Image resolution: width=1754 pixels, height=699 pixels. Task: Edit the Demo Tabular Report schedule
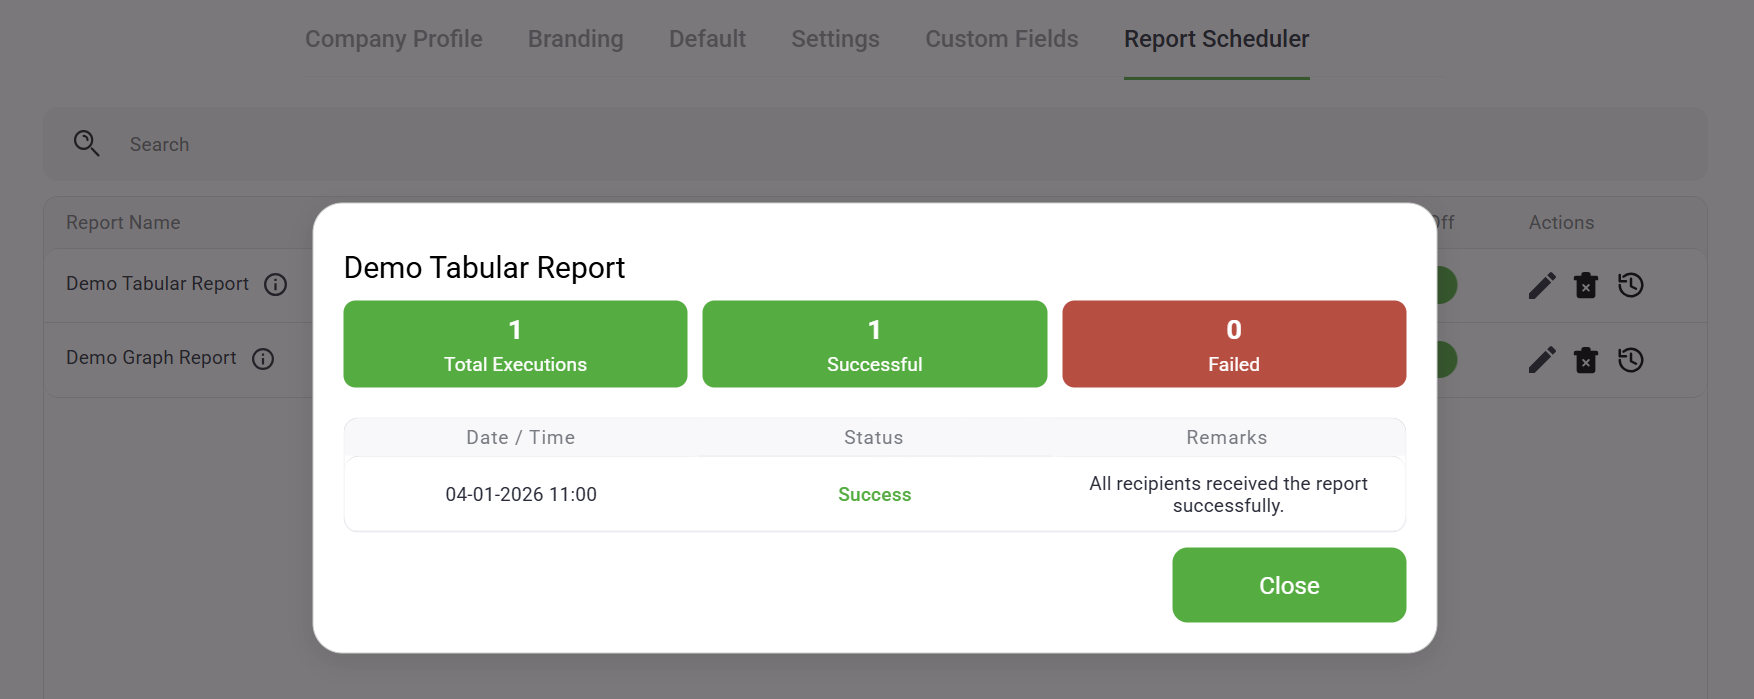[1541, 286]
